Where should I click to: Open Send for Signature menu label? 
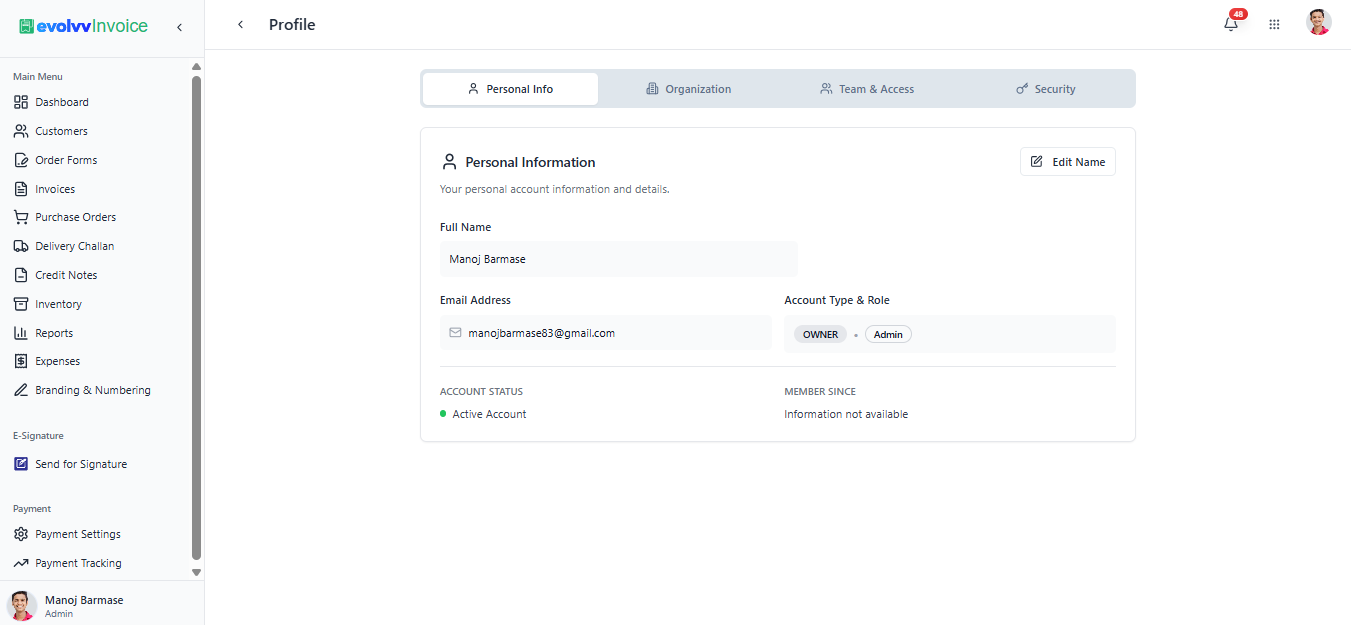click(x=81, y=464)
